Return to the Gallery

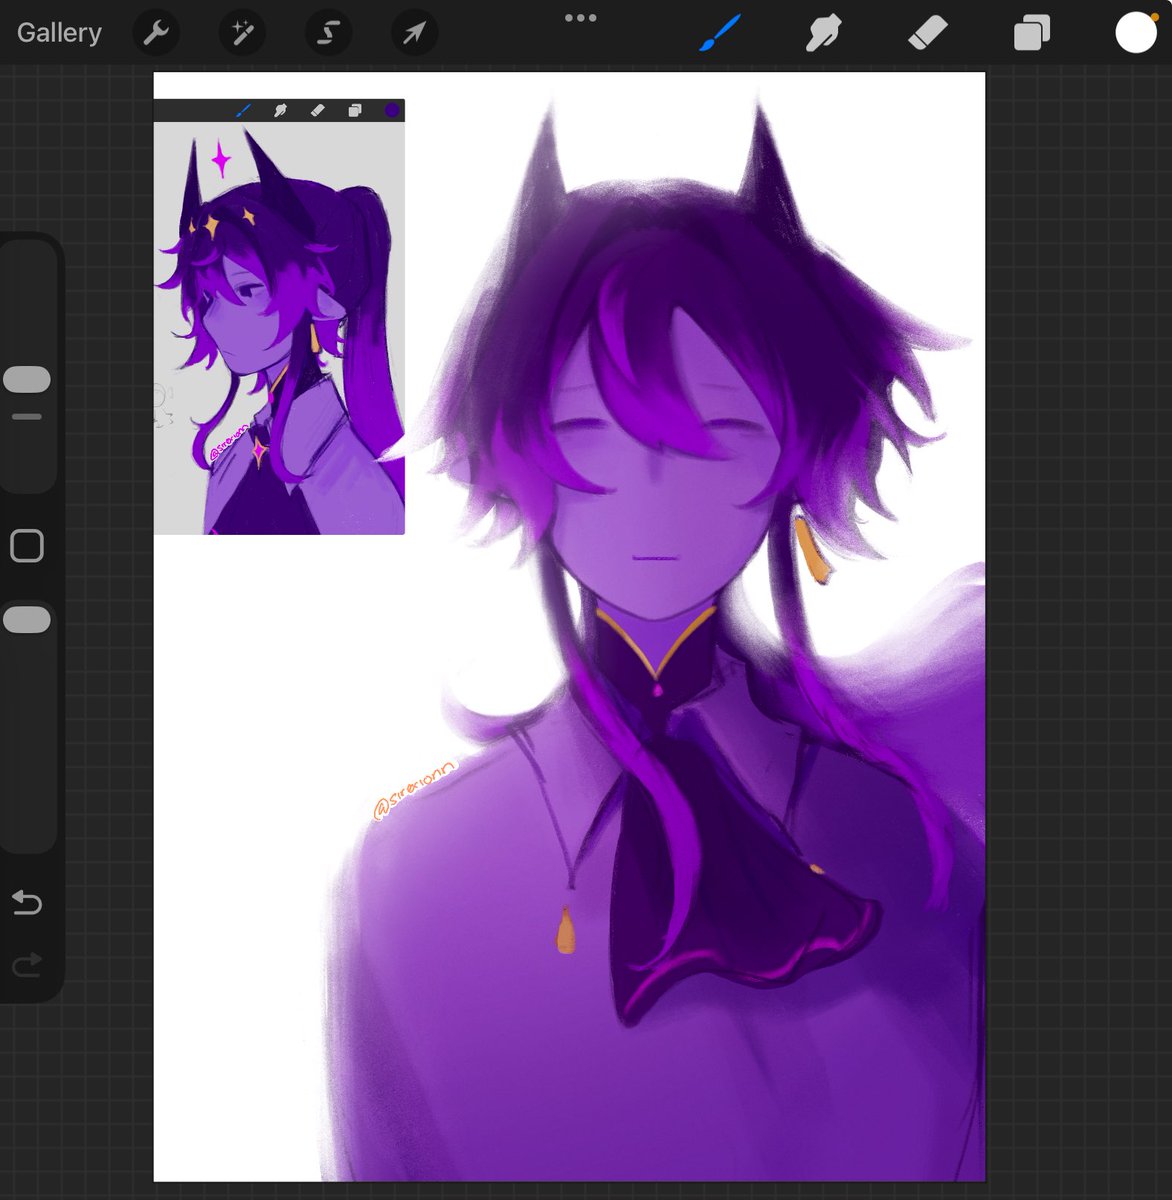(x=59, y=33)
